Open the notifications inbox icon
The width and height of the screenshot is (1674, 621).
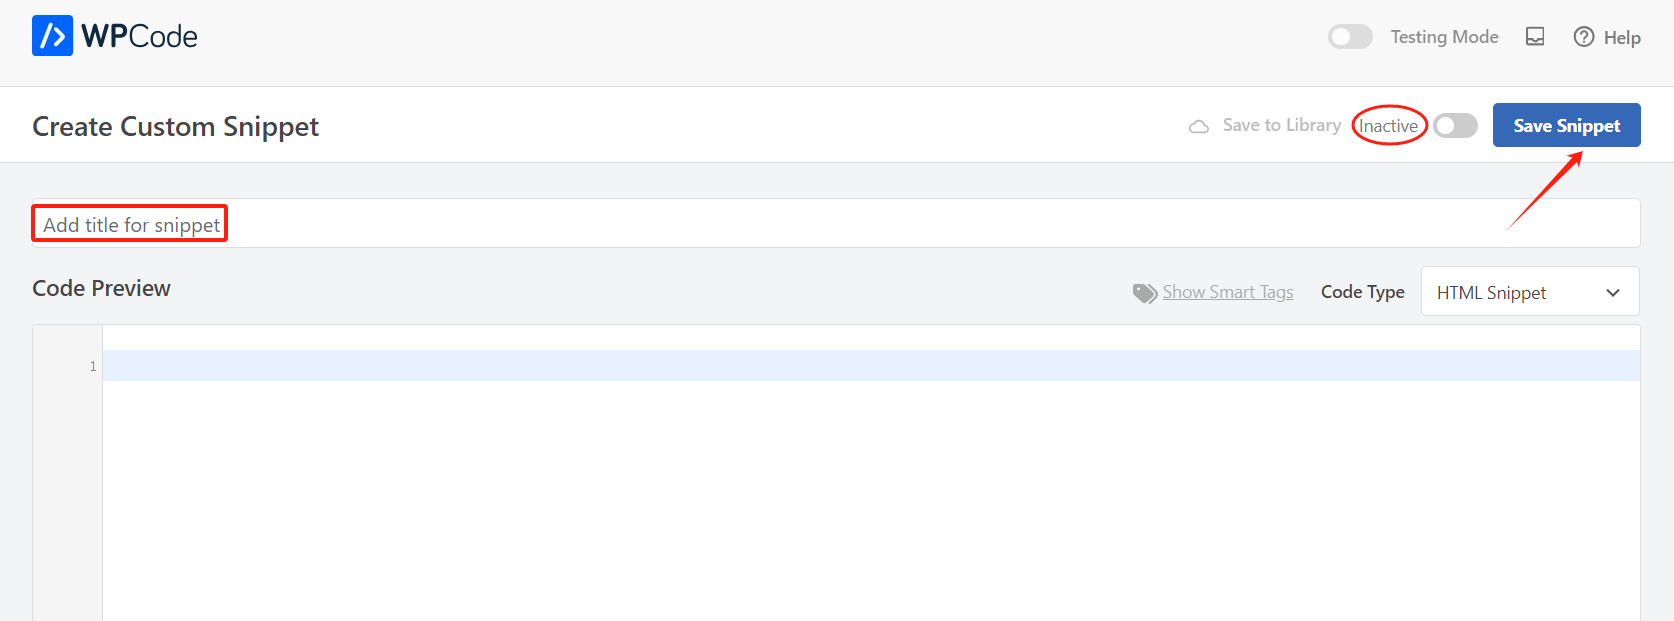tap(1535, 37)
